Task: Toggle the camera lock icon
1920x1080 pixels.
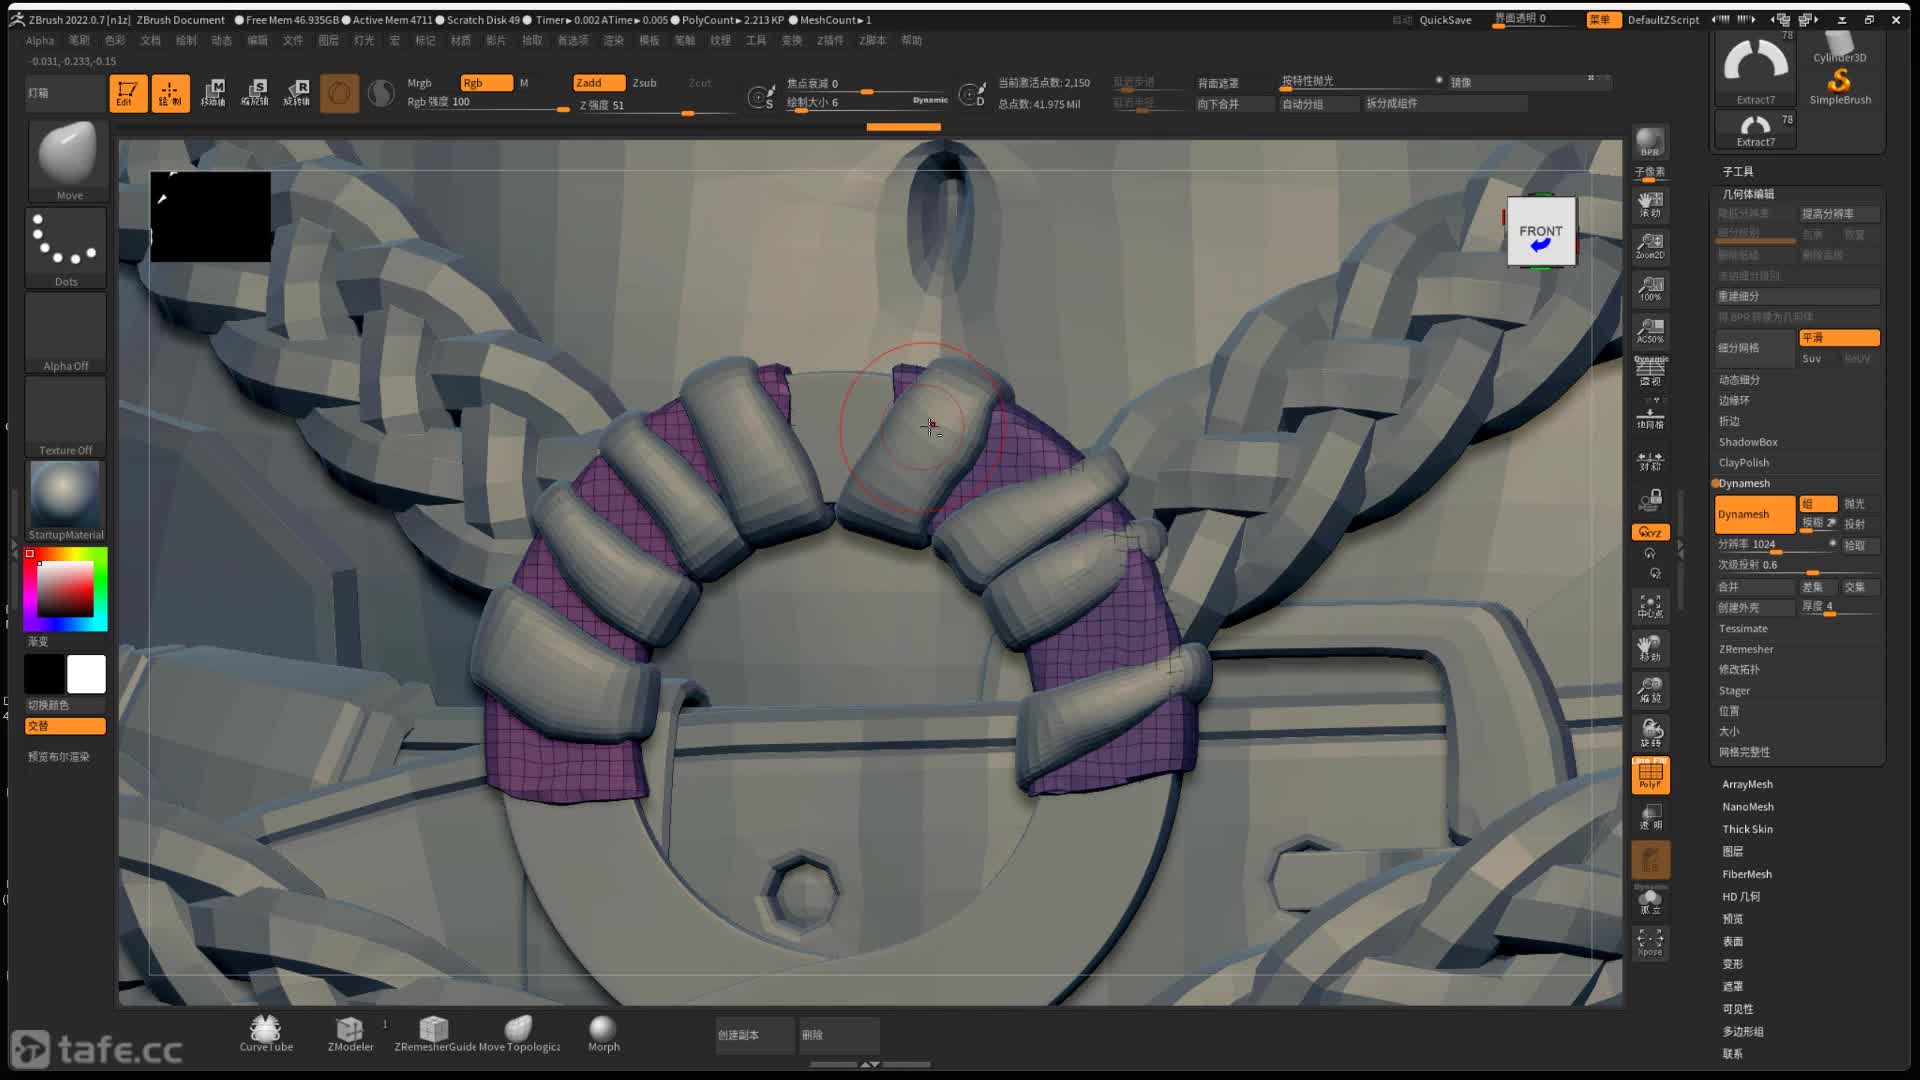Action: tap(1650, 499)
